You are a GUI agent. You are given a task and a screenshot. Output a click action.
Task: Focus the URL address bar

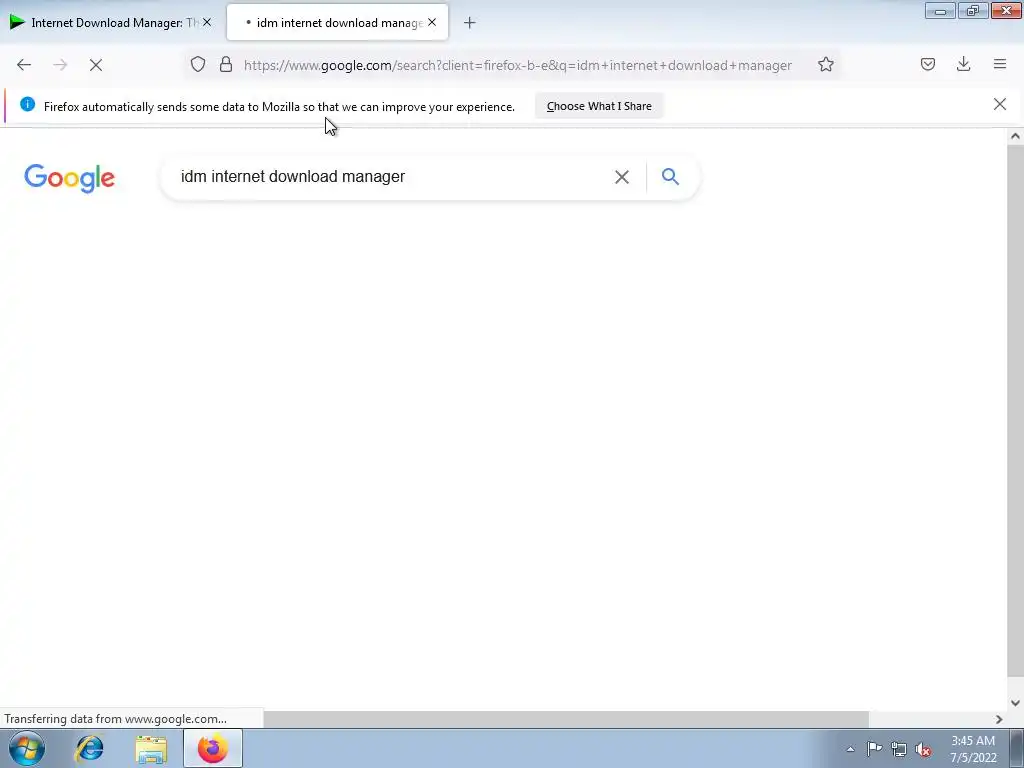click(x=517, y=65)
